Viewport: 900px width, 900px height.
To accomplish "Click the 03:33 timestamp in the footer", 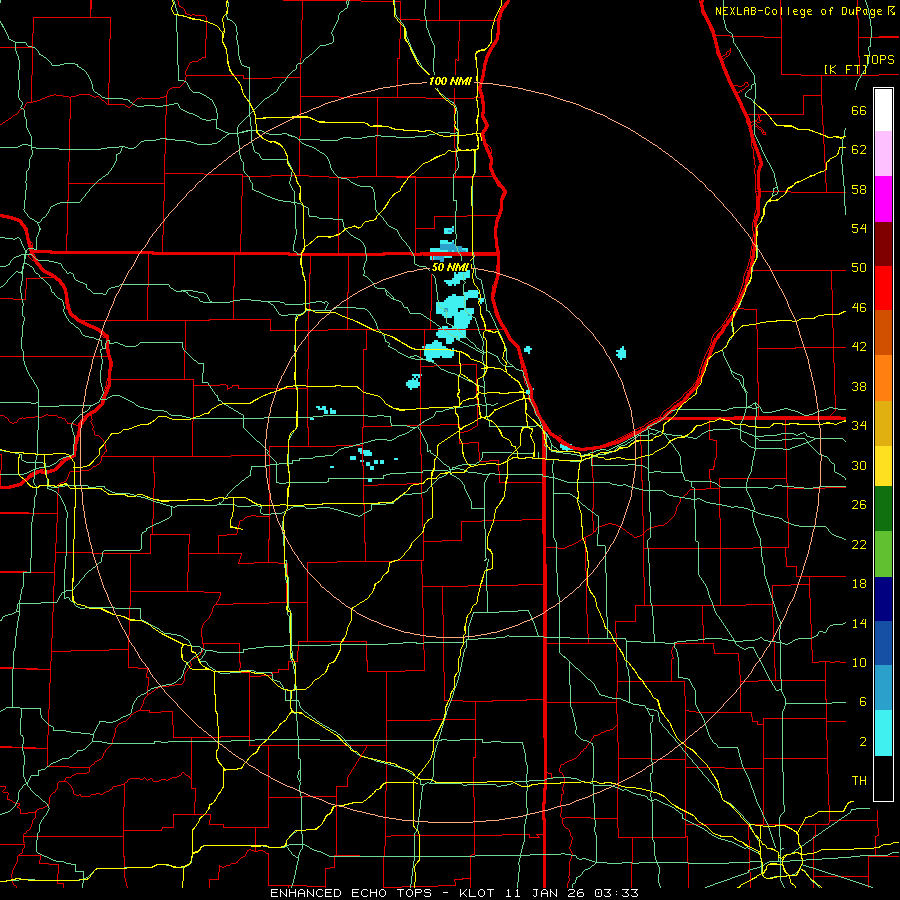I will tap(616, 893).
